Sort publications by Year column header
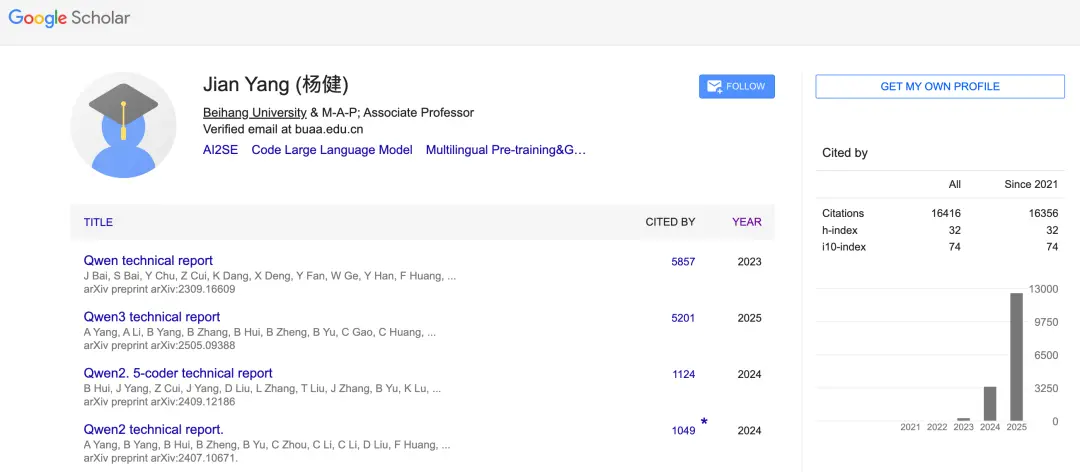This screenshot has height=472, width=1080. pos(746,222)
